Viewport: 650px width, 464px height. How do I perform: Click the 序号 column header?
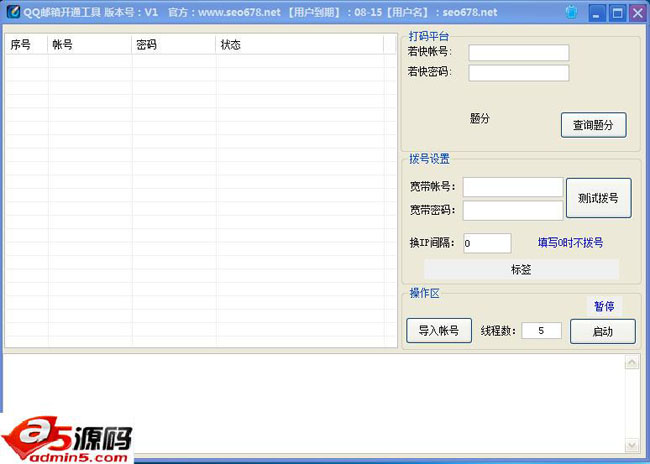click(27, 44)
